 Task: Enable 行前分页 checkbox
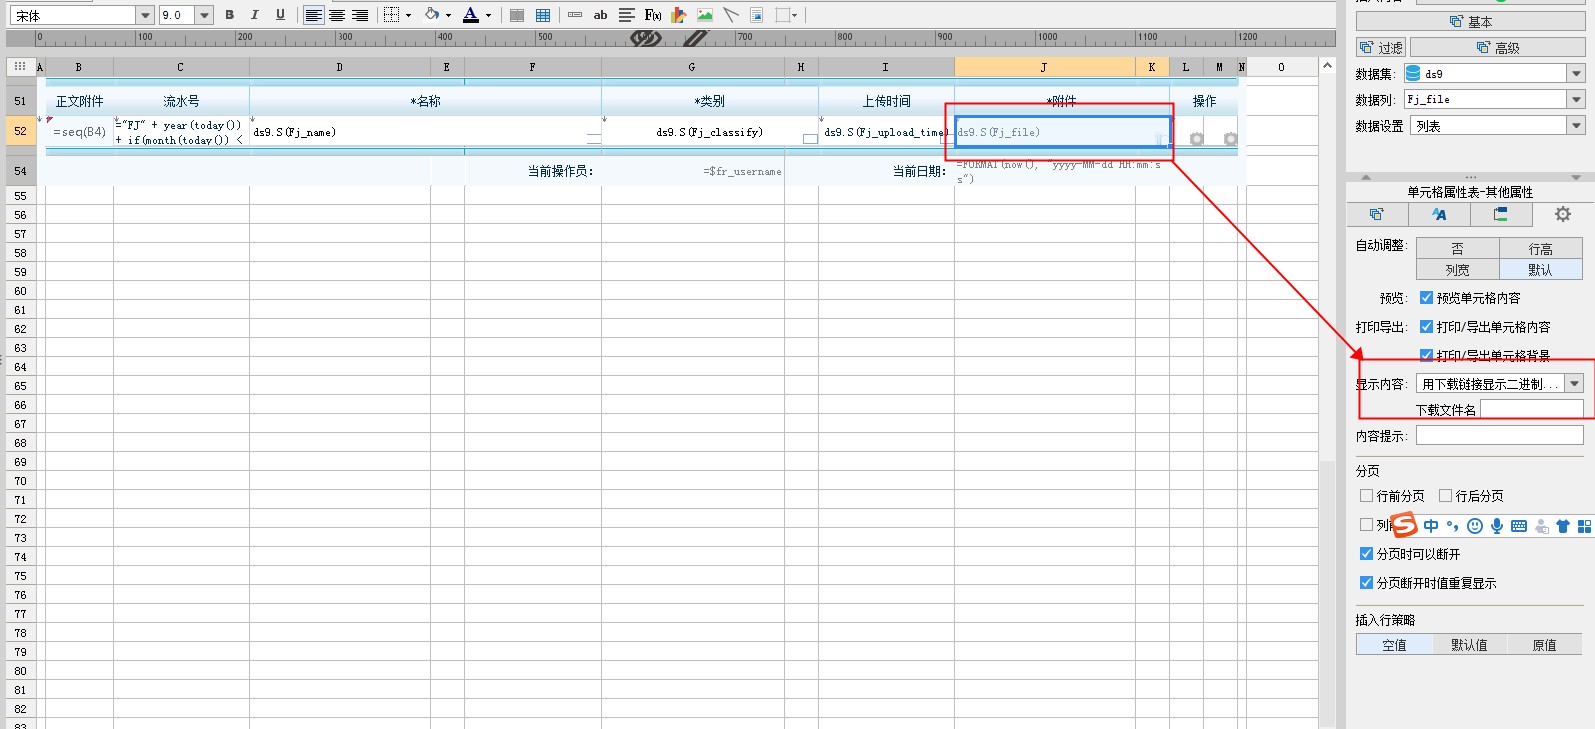point(1366,496)
